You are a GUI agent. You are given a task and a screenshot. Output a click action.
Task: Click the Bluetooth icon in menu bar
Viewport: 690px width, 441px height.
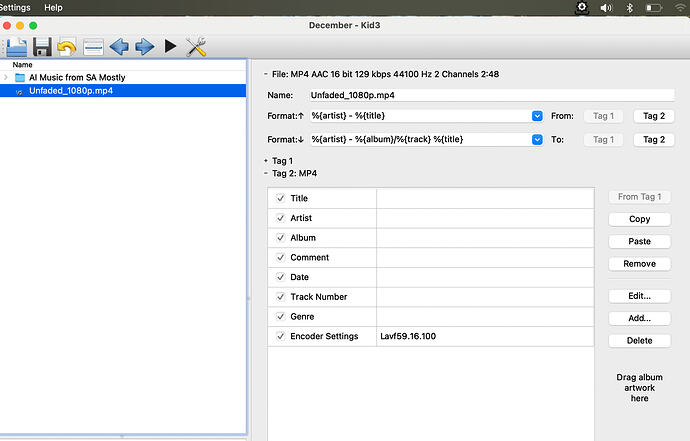630,8
